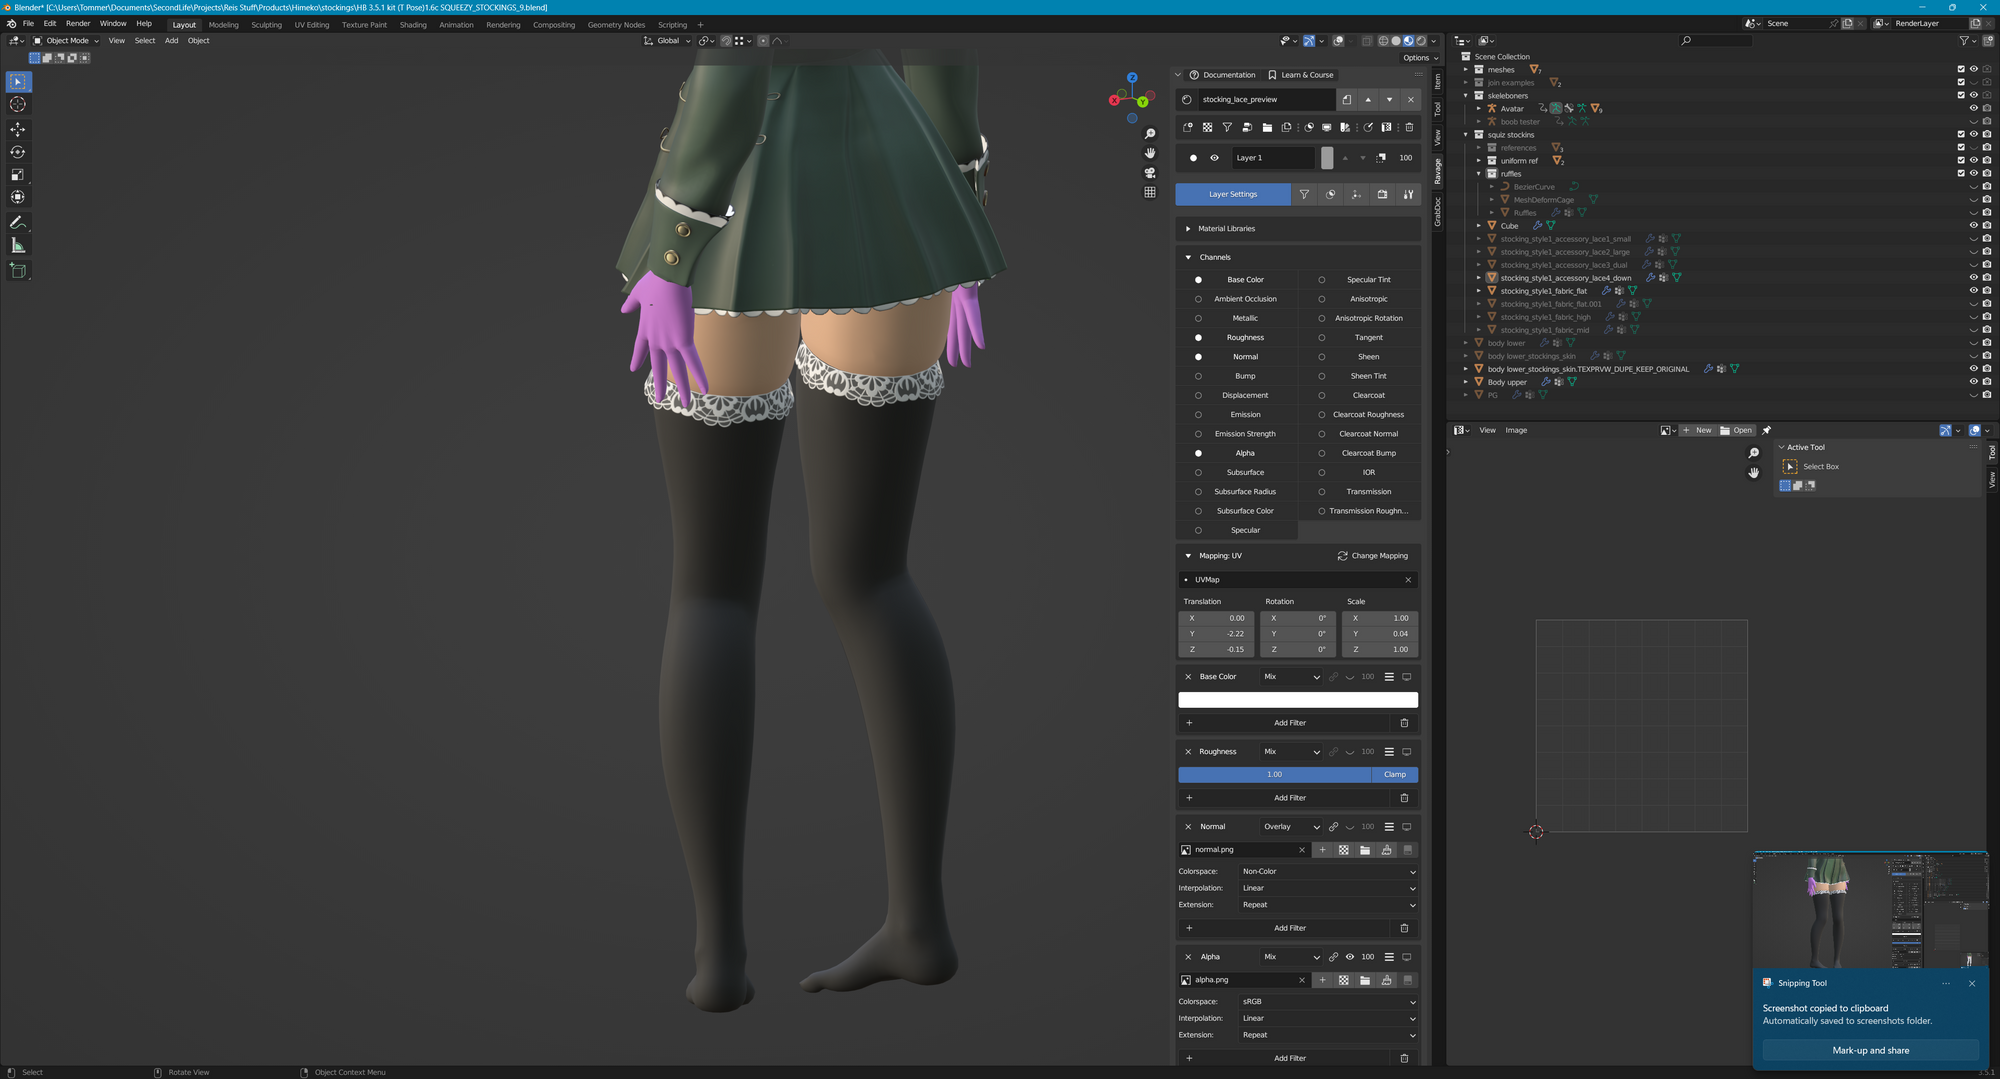Click the Annotate pencil tool
Screen dimensions: 2000x1079
click(x=18, y=223)
